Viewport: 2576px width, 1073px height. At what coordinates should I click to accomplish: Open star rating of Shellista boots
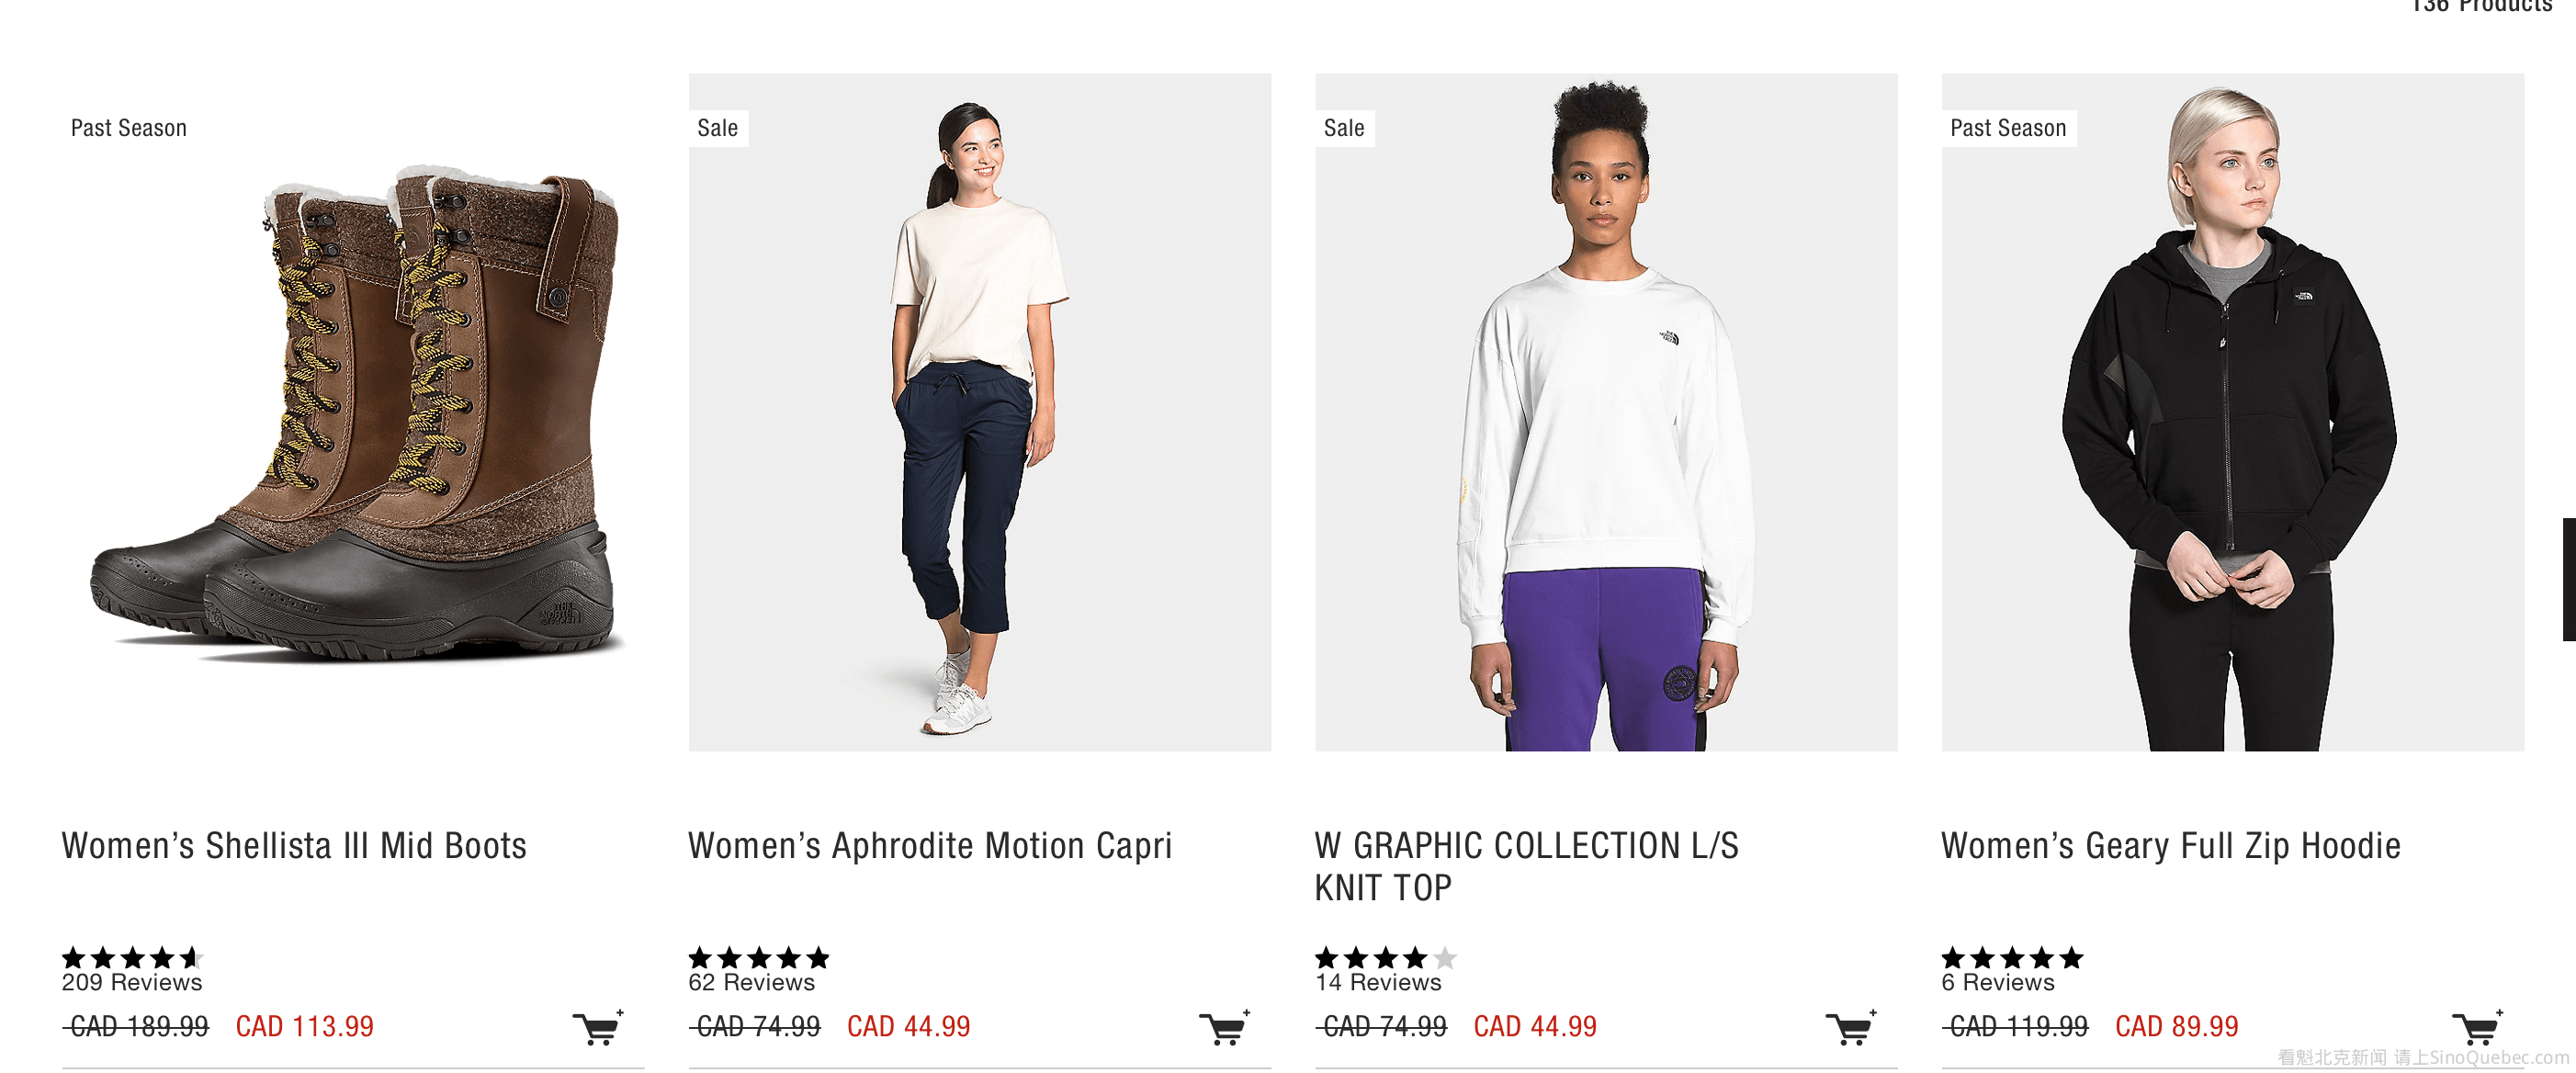[132, 957]
